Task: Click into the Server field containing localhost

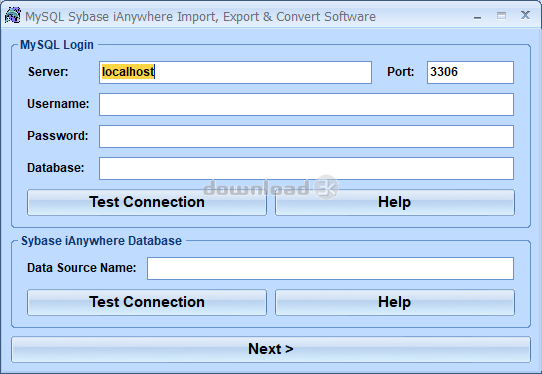Action: pyautogui.click(x=235, y=72)
